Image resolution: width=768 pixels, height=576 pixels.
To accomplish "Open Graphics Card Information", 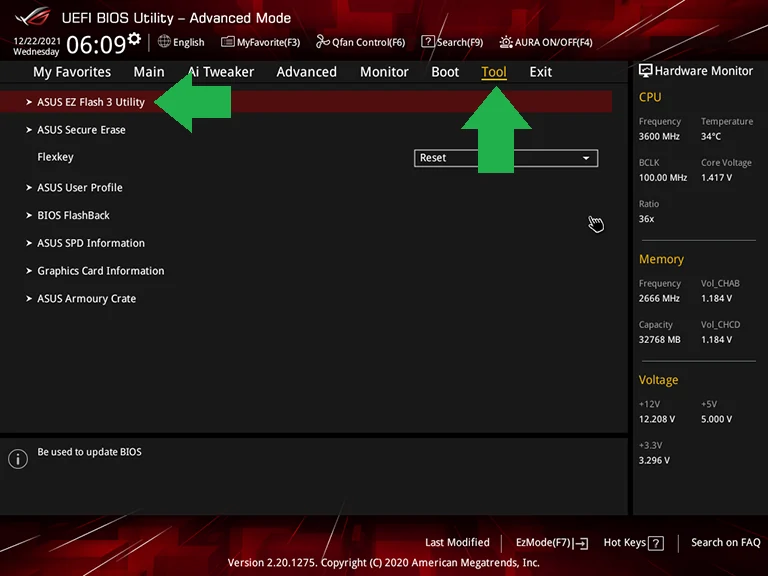I will click(100, 271).
